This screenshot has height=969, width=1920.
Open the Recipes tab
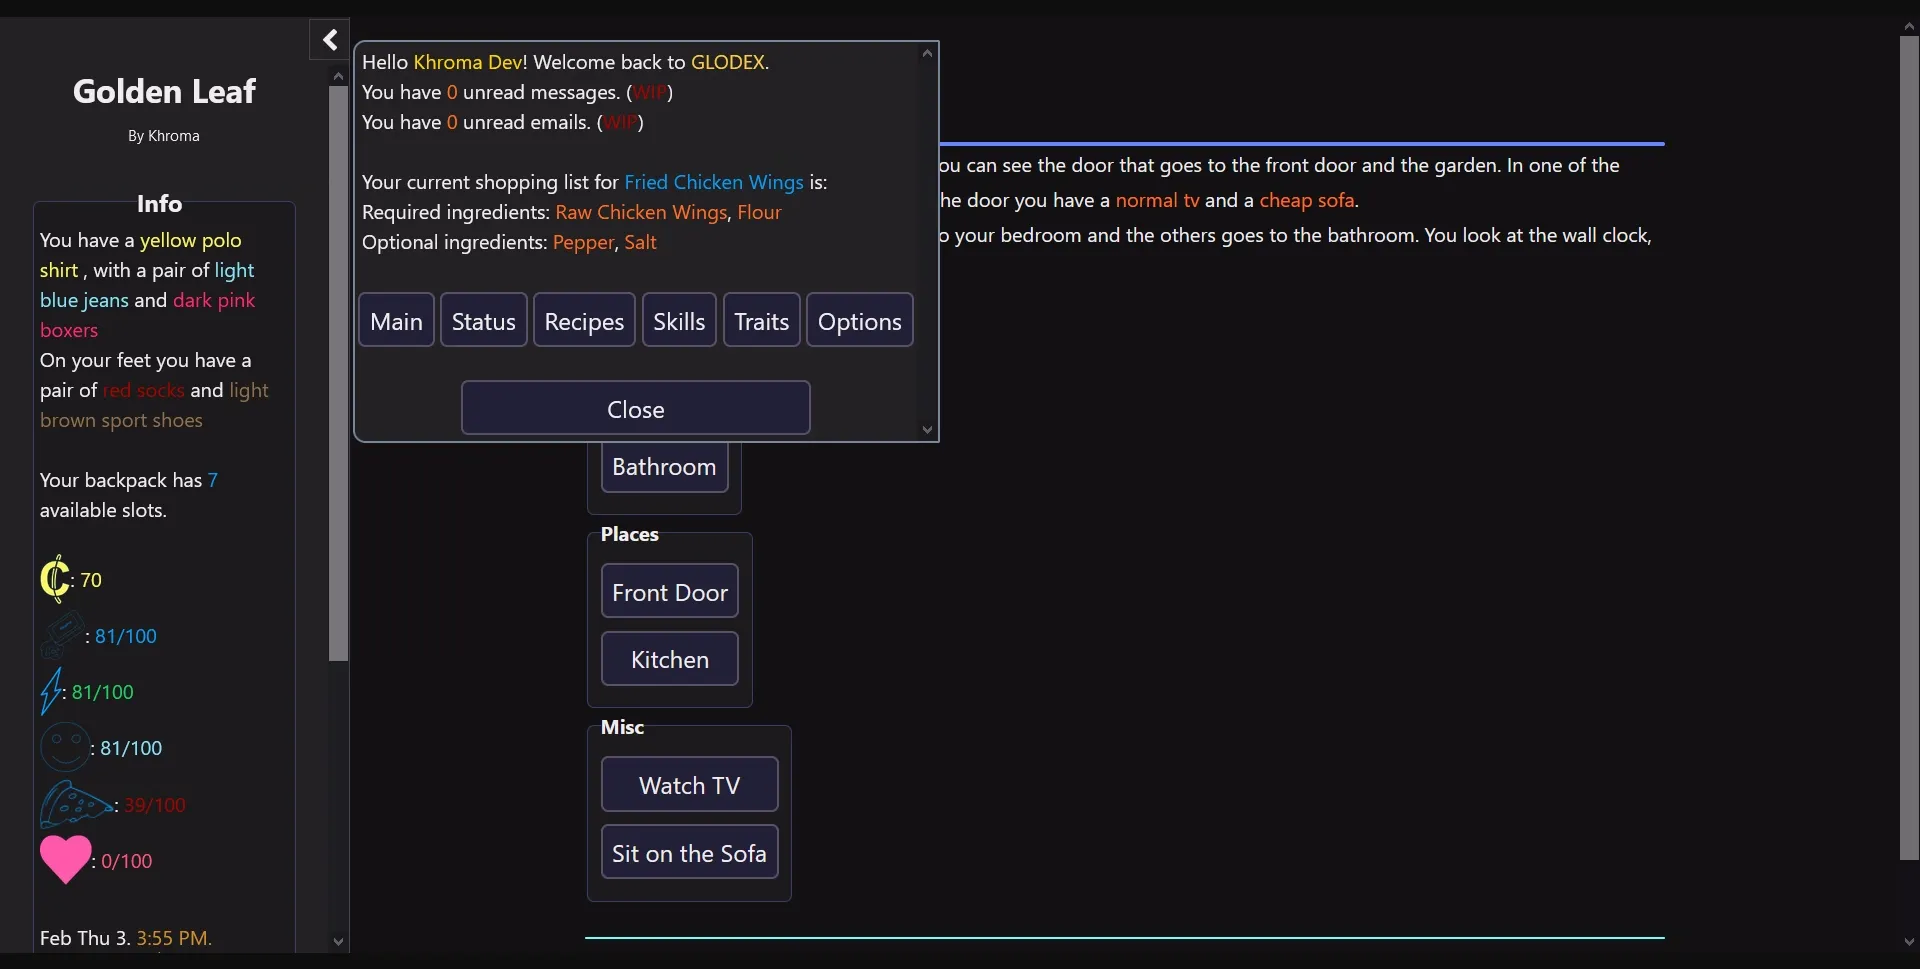click(x=584, y=321)
